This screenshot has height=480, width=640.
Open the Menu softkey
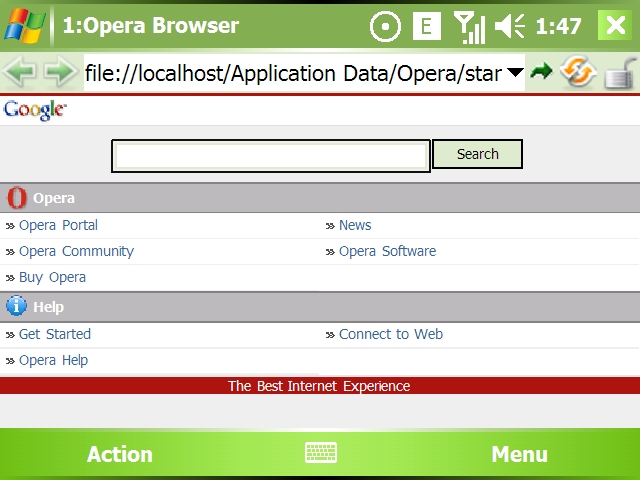(519, 454)
